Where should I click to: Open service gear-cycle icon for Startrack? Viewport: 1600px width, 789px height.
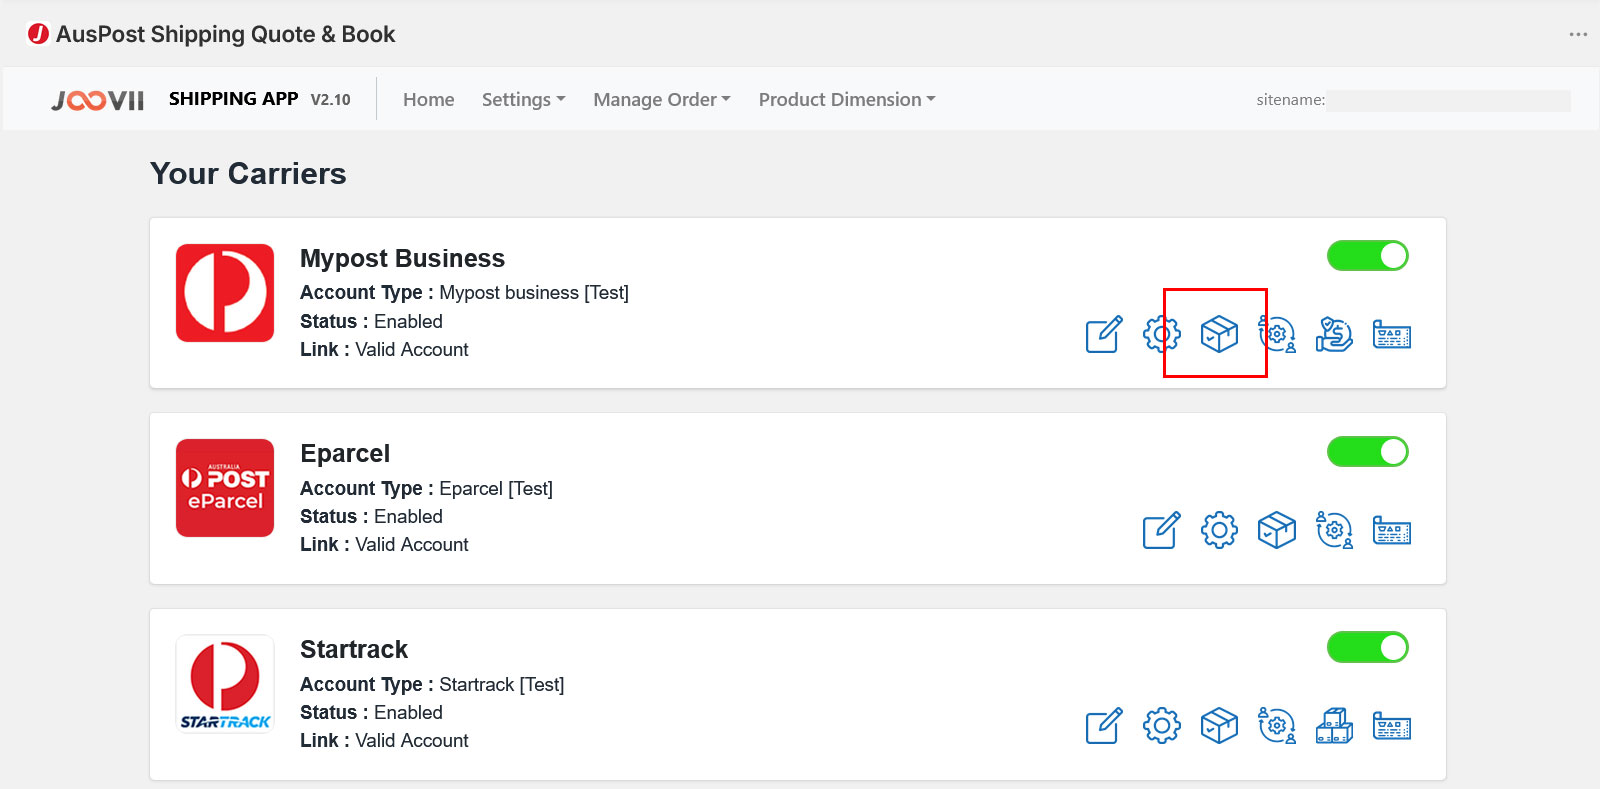(x=1277, y=726)
